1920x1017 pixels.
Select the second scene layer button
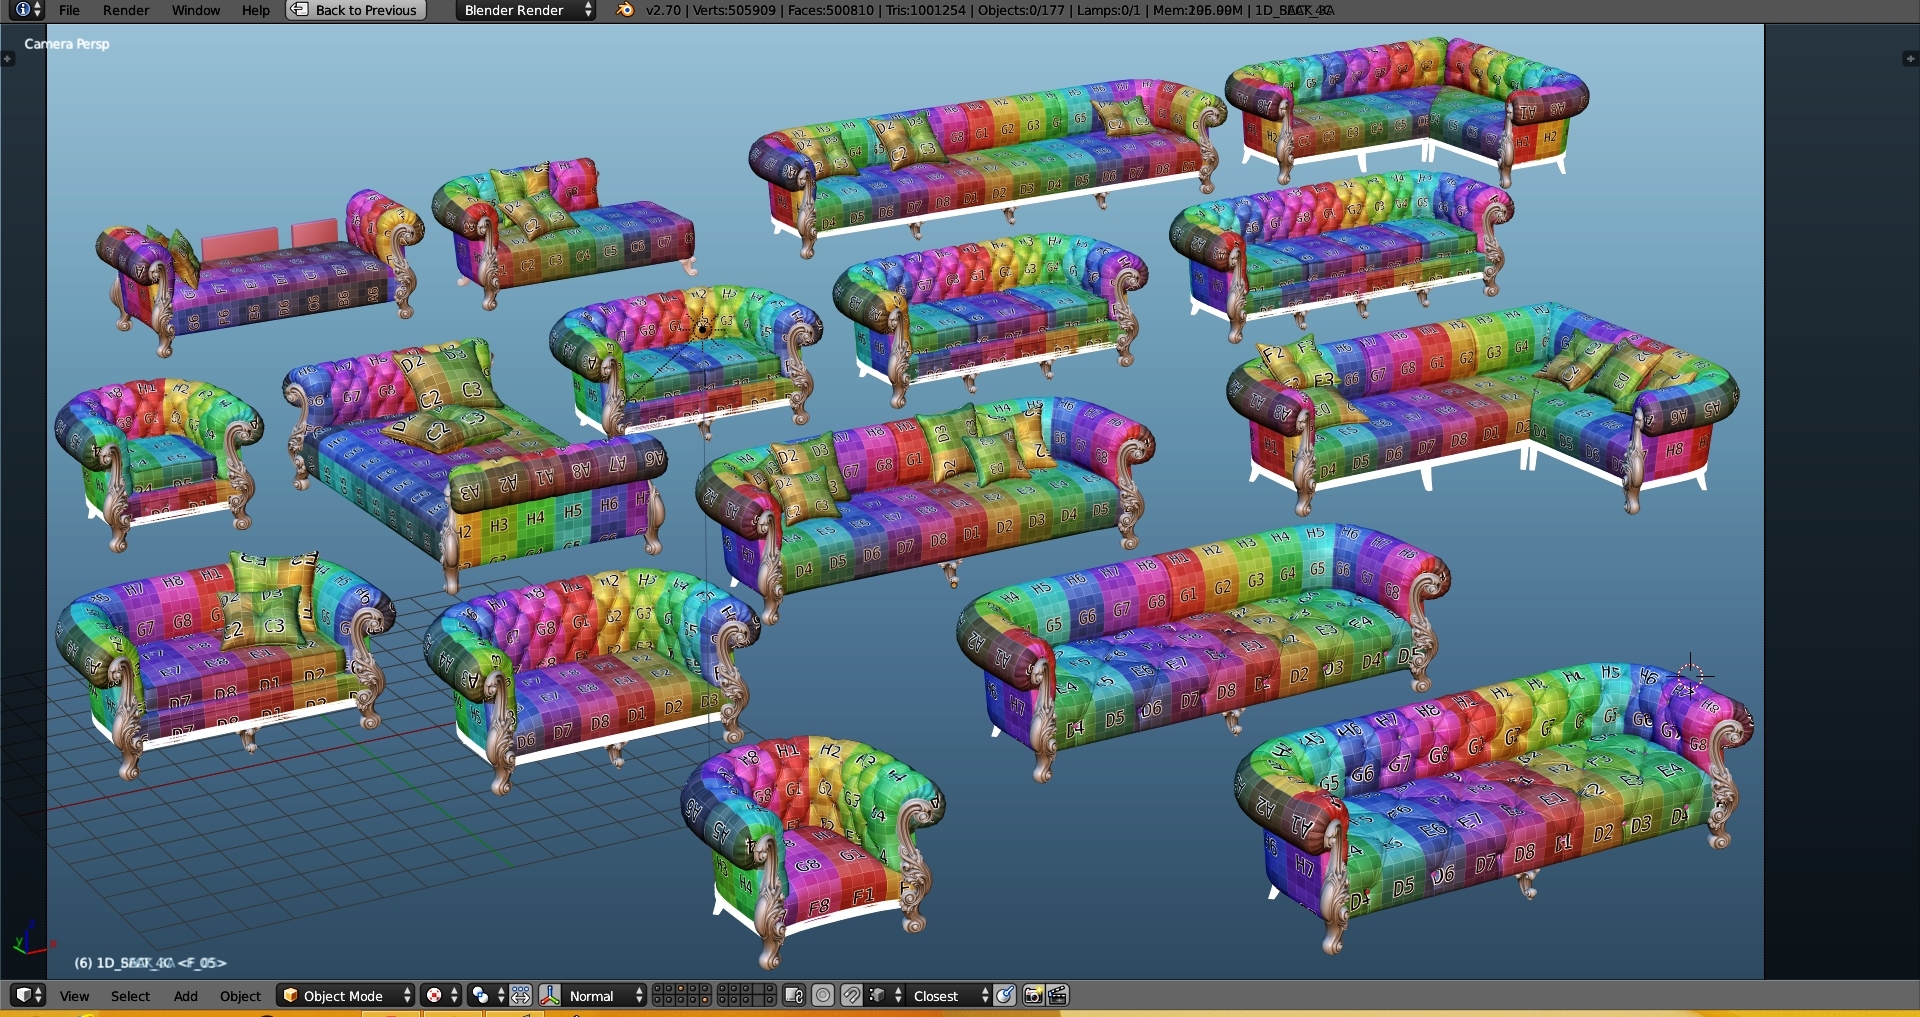(669, 991)
